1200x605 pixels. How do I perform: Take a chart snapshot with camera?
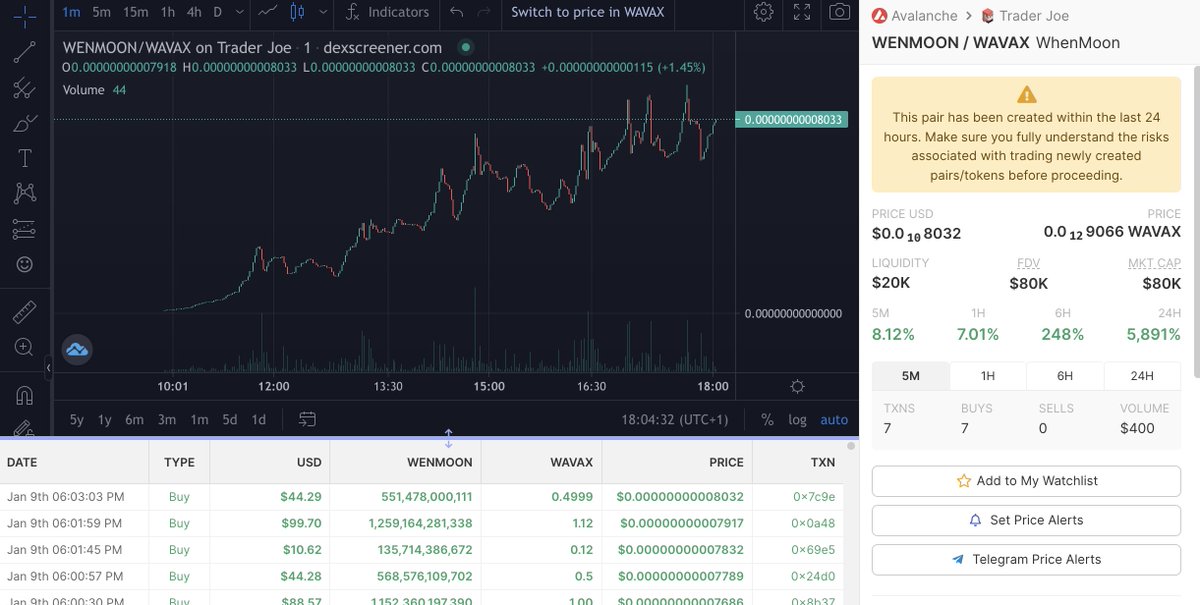pyautogui.click(x=840, y=12)
